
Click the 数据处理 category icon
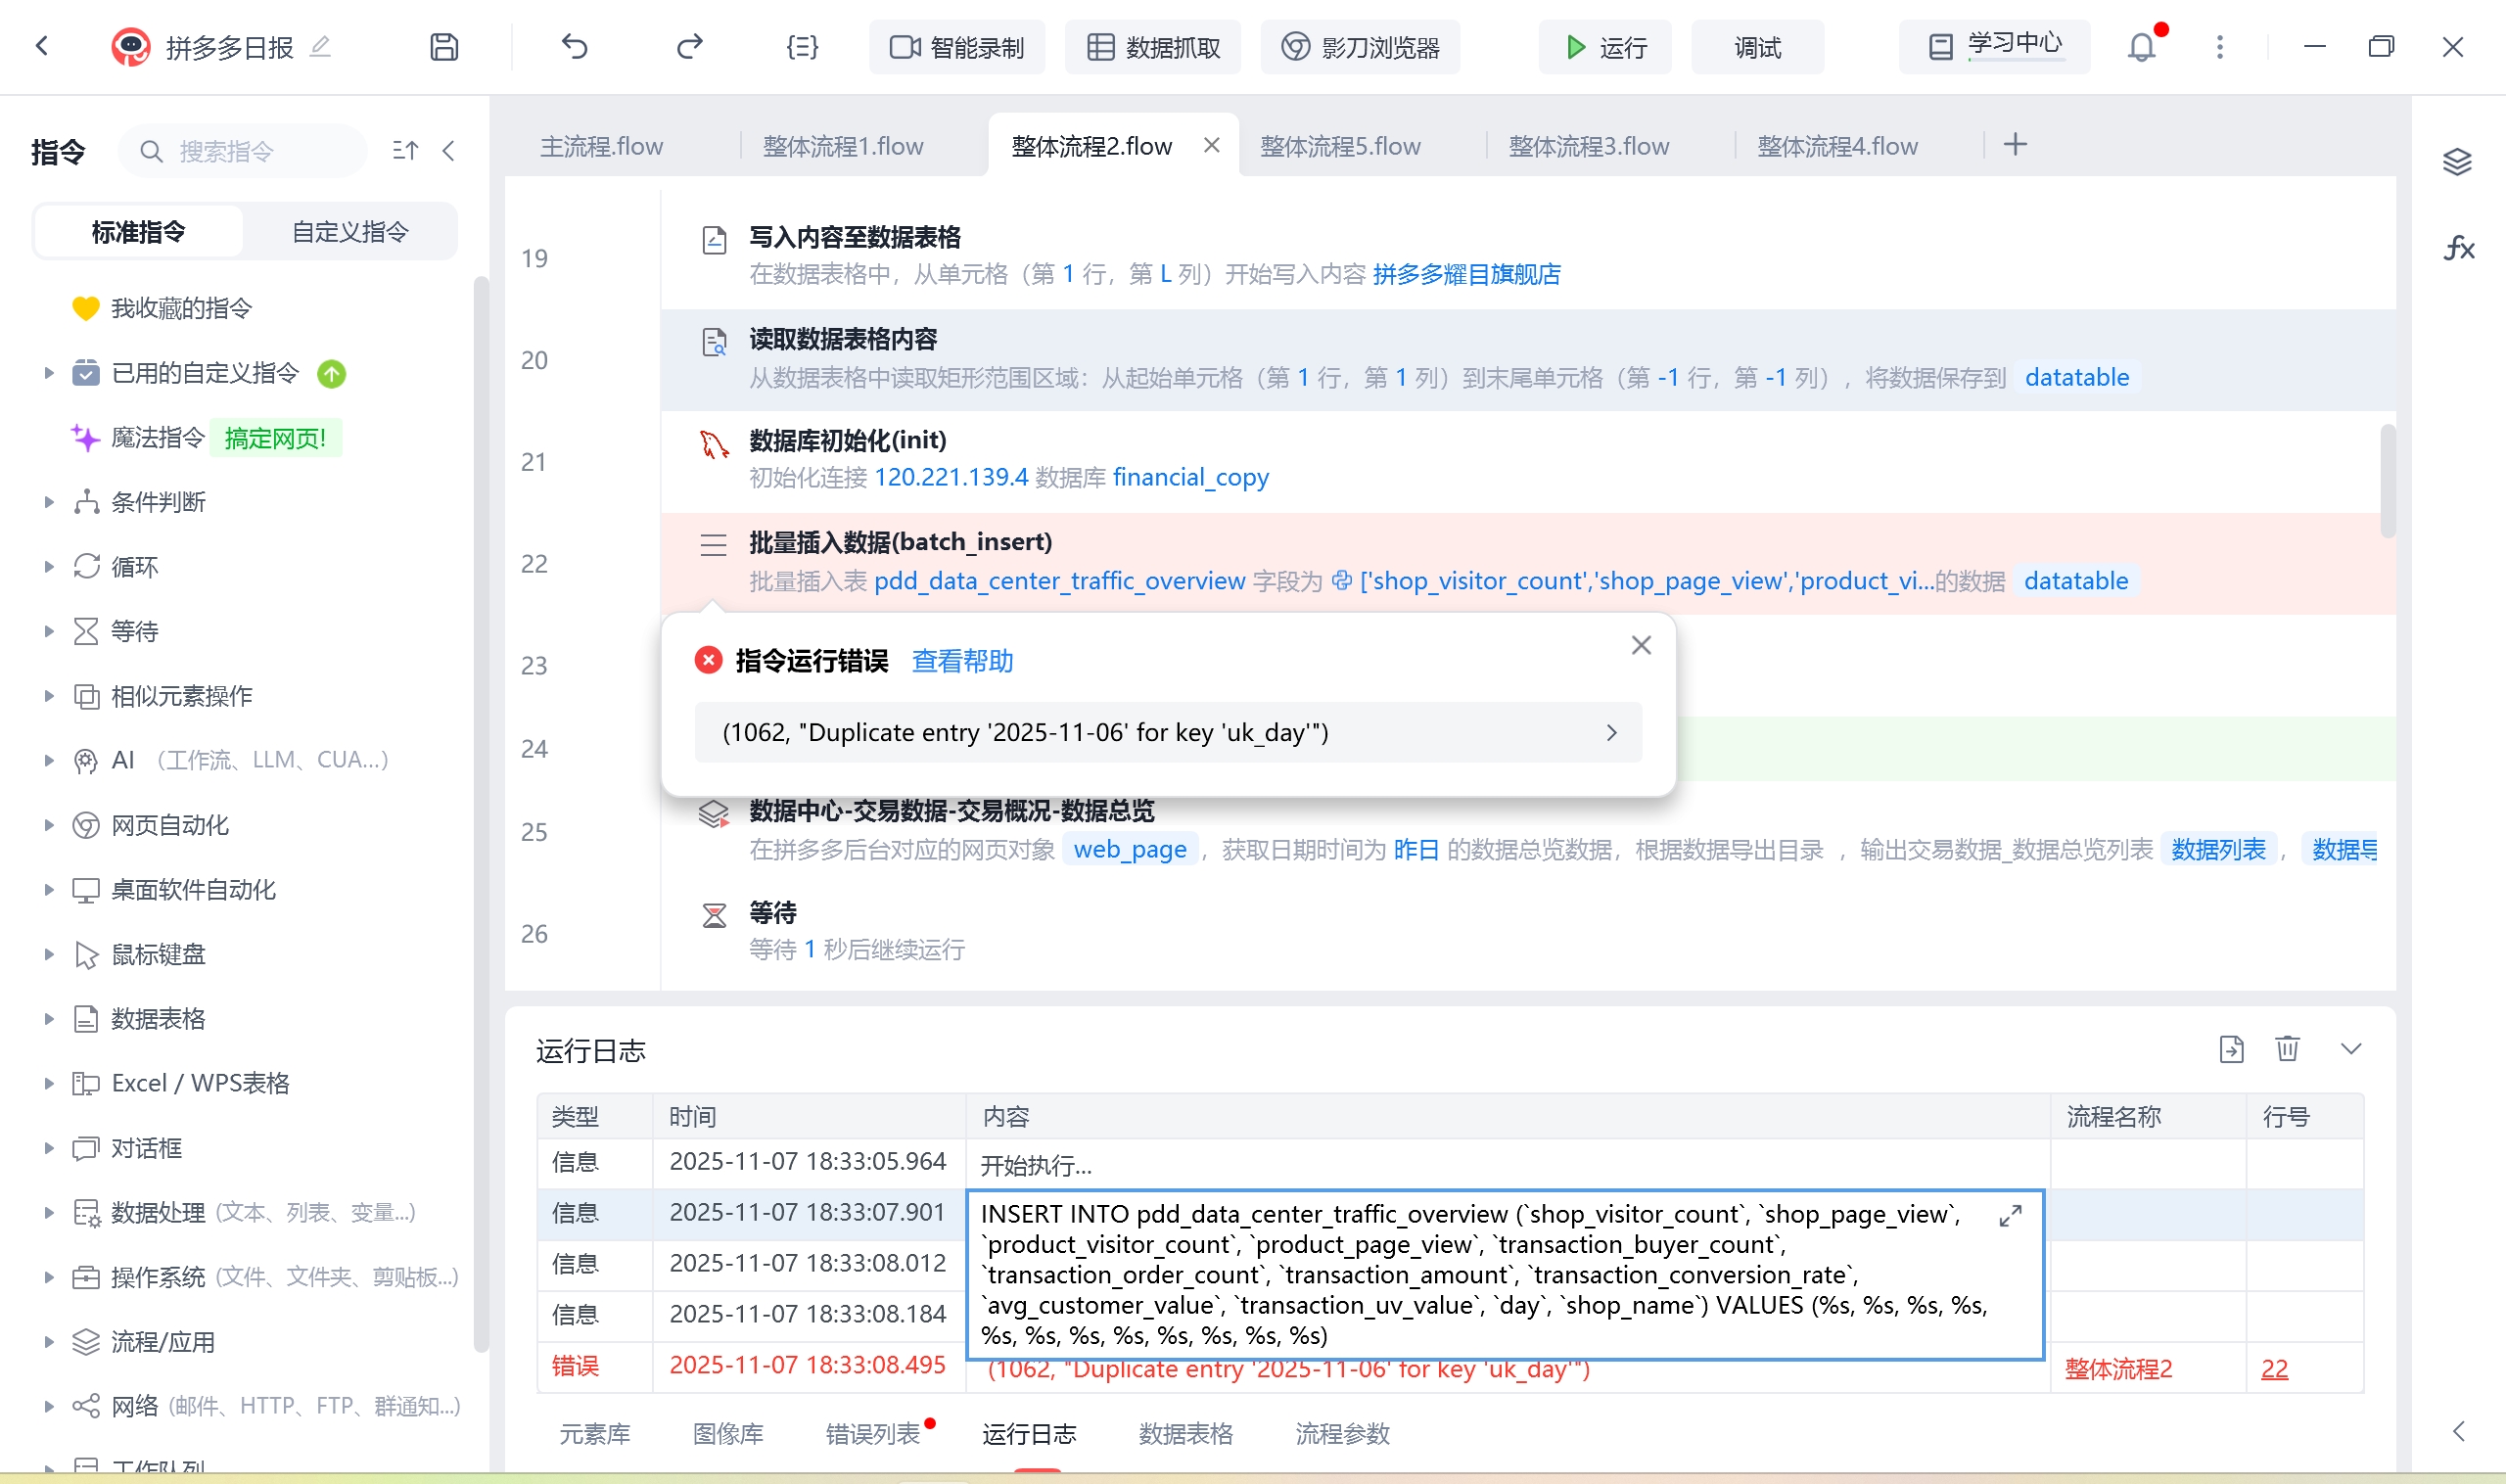pos(86,1213)
